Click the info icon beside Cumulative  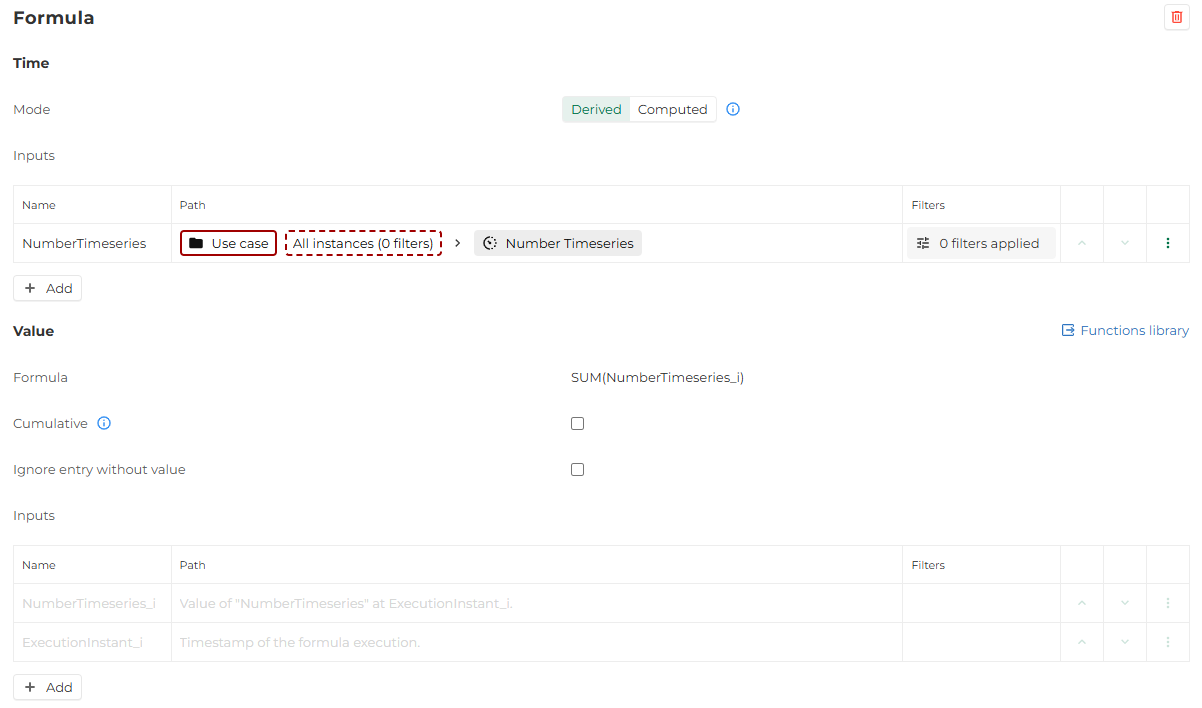[x=104, y=423]
